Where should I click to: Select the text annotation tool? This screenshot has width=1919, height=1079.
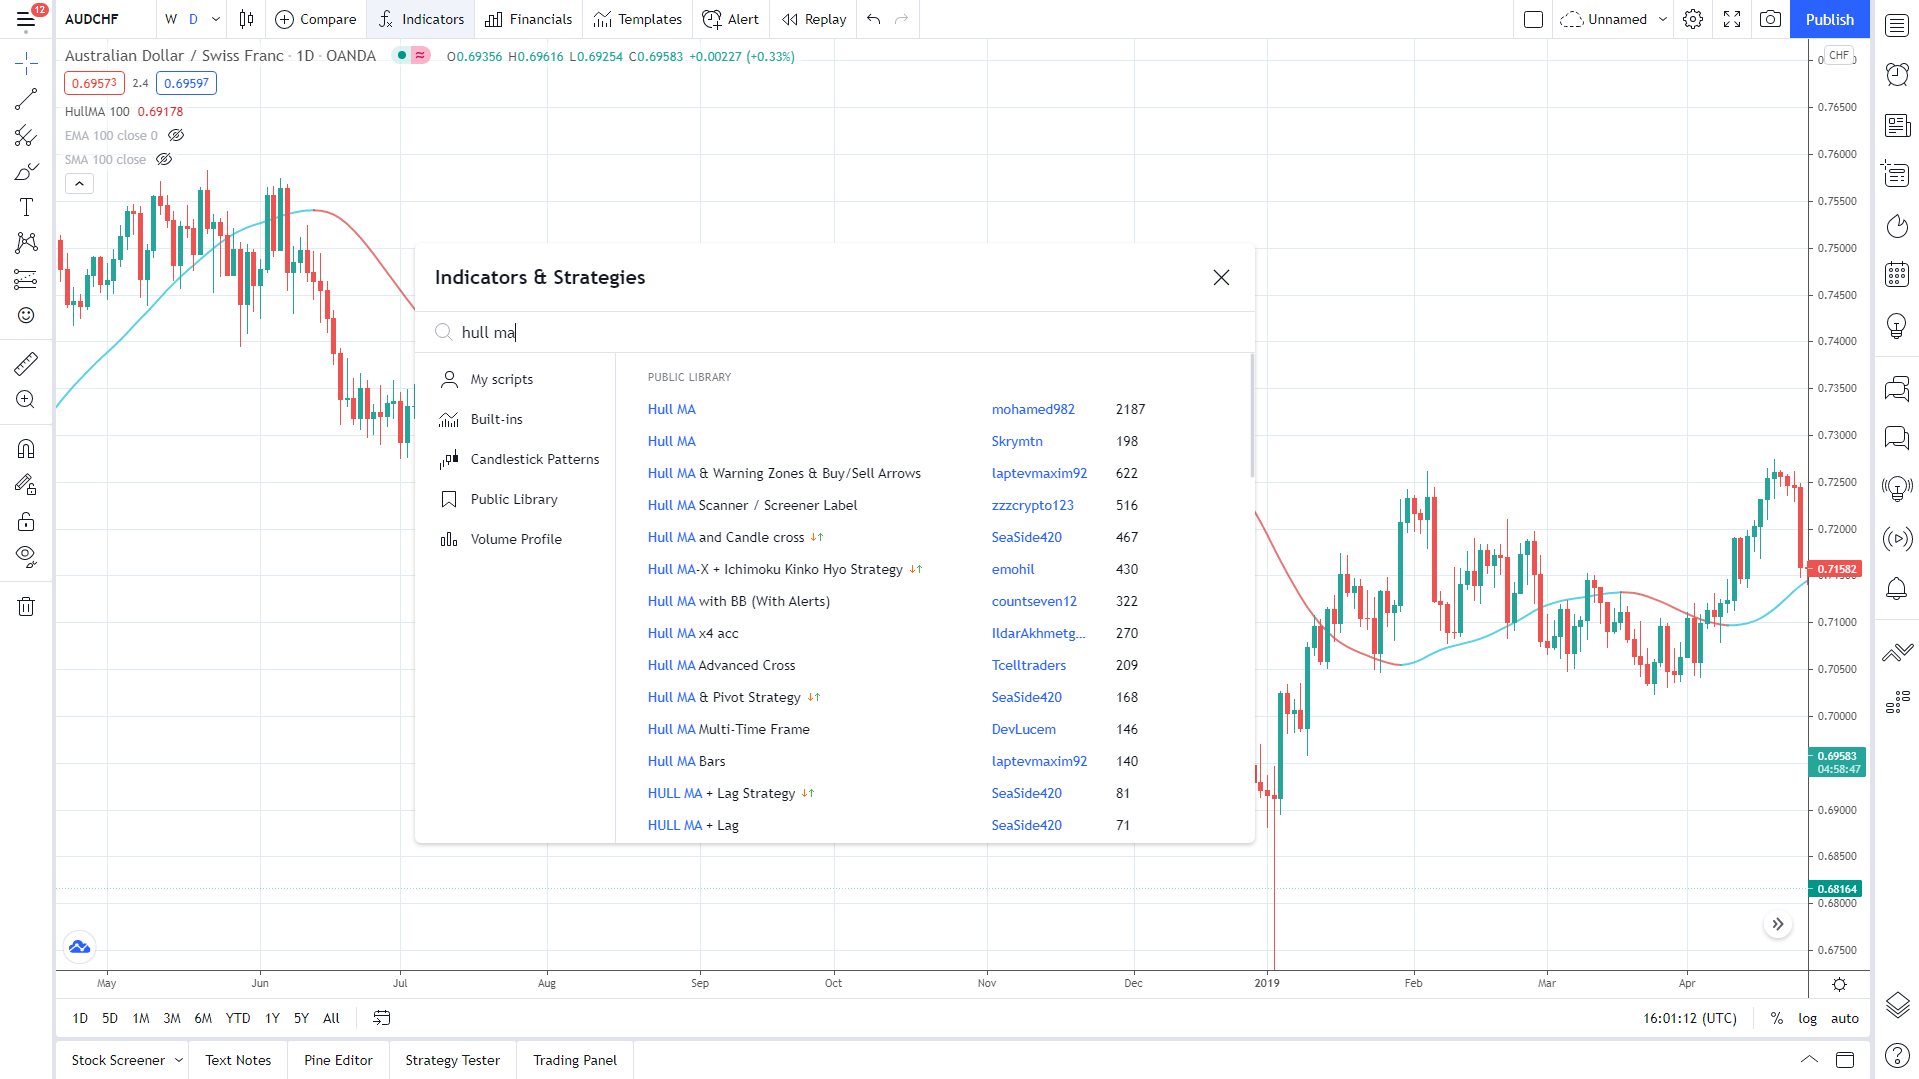click(x=26, y=207)
